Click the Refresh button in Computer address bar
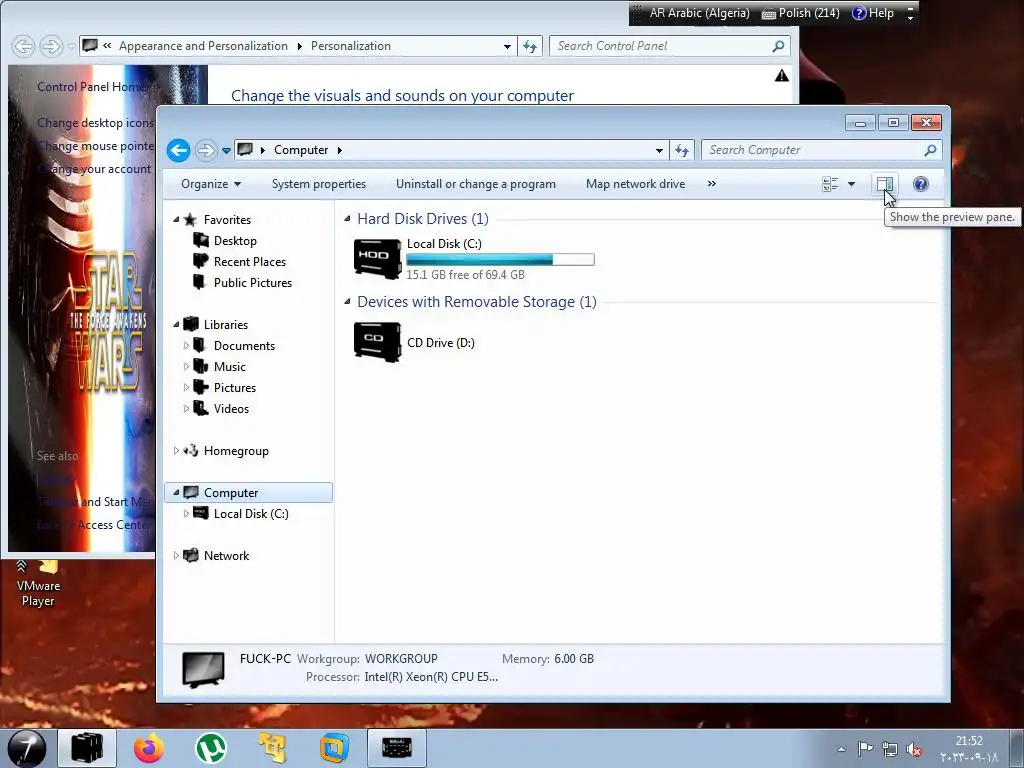Viewport: 1024px width, 768px height. pos(682,150)
